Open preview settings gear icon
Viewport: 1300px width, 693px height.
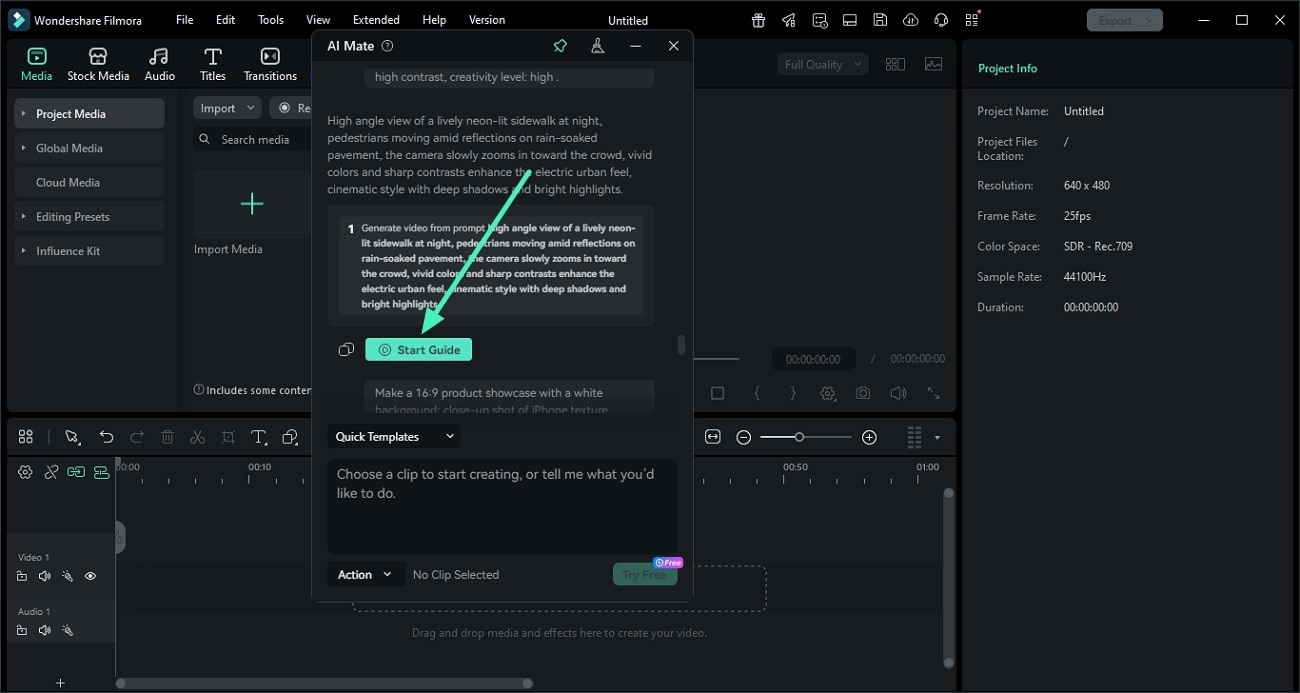point(828,394)
